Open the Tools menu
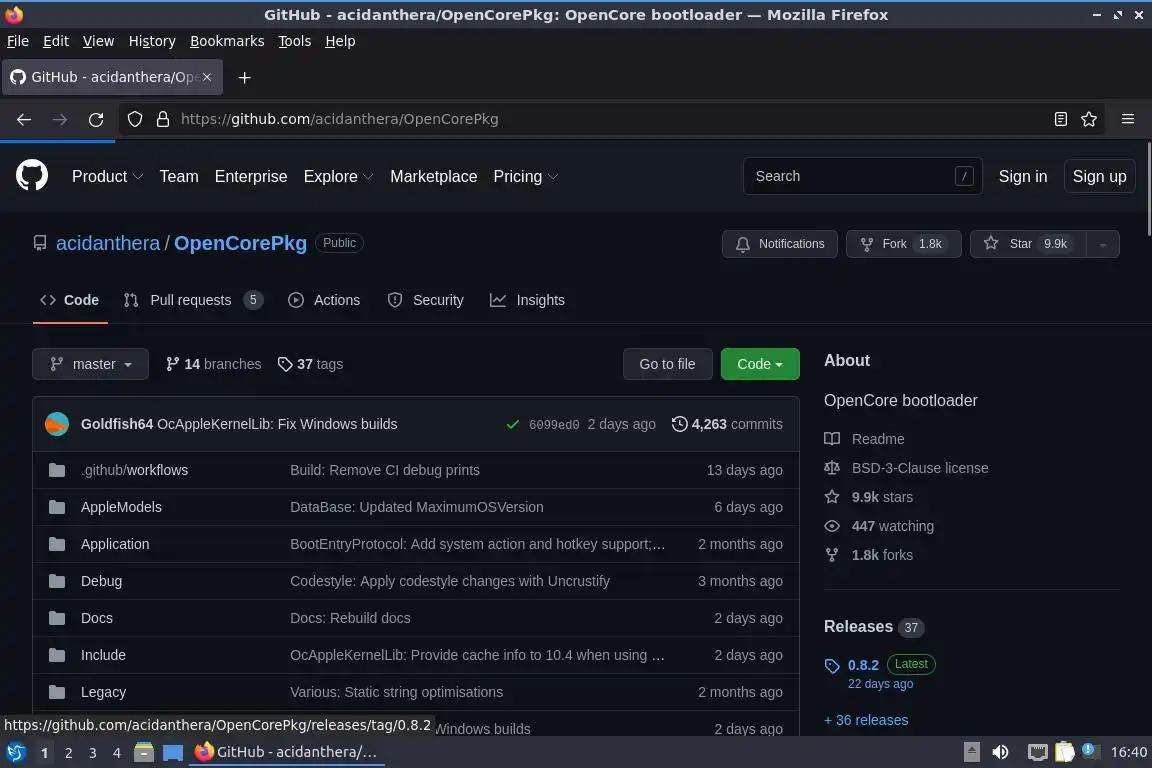1152x768 pixels. pyautogui.click(x=295, y=41)
